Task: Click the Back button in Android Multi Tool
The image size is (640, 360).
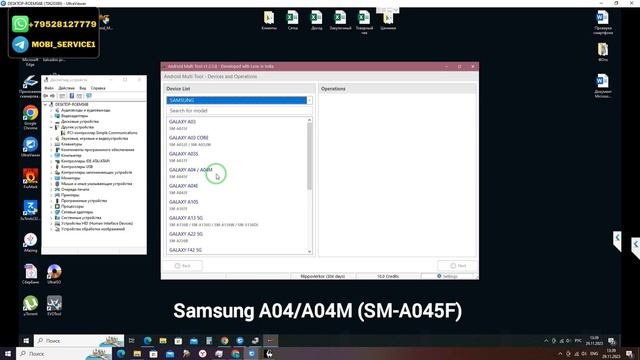Action: 183,266
